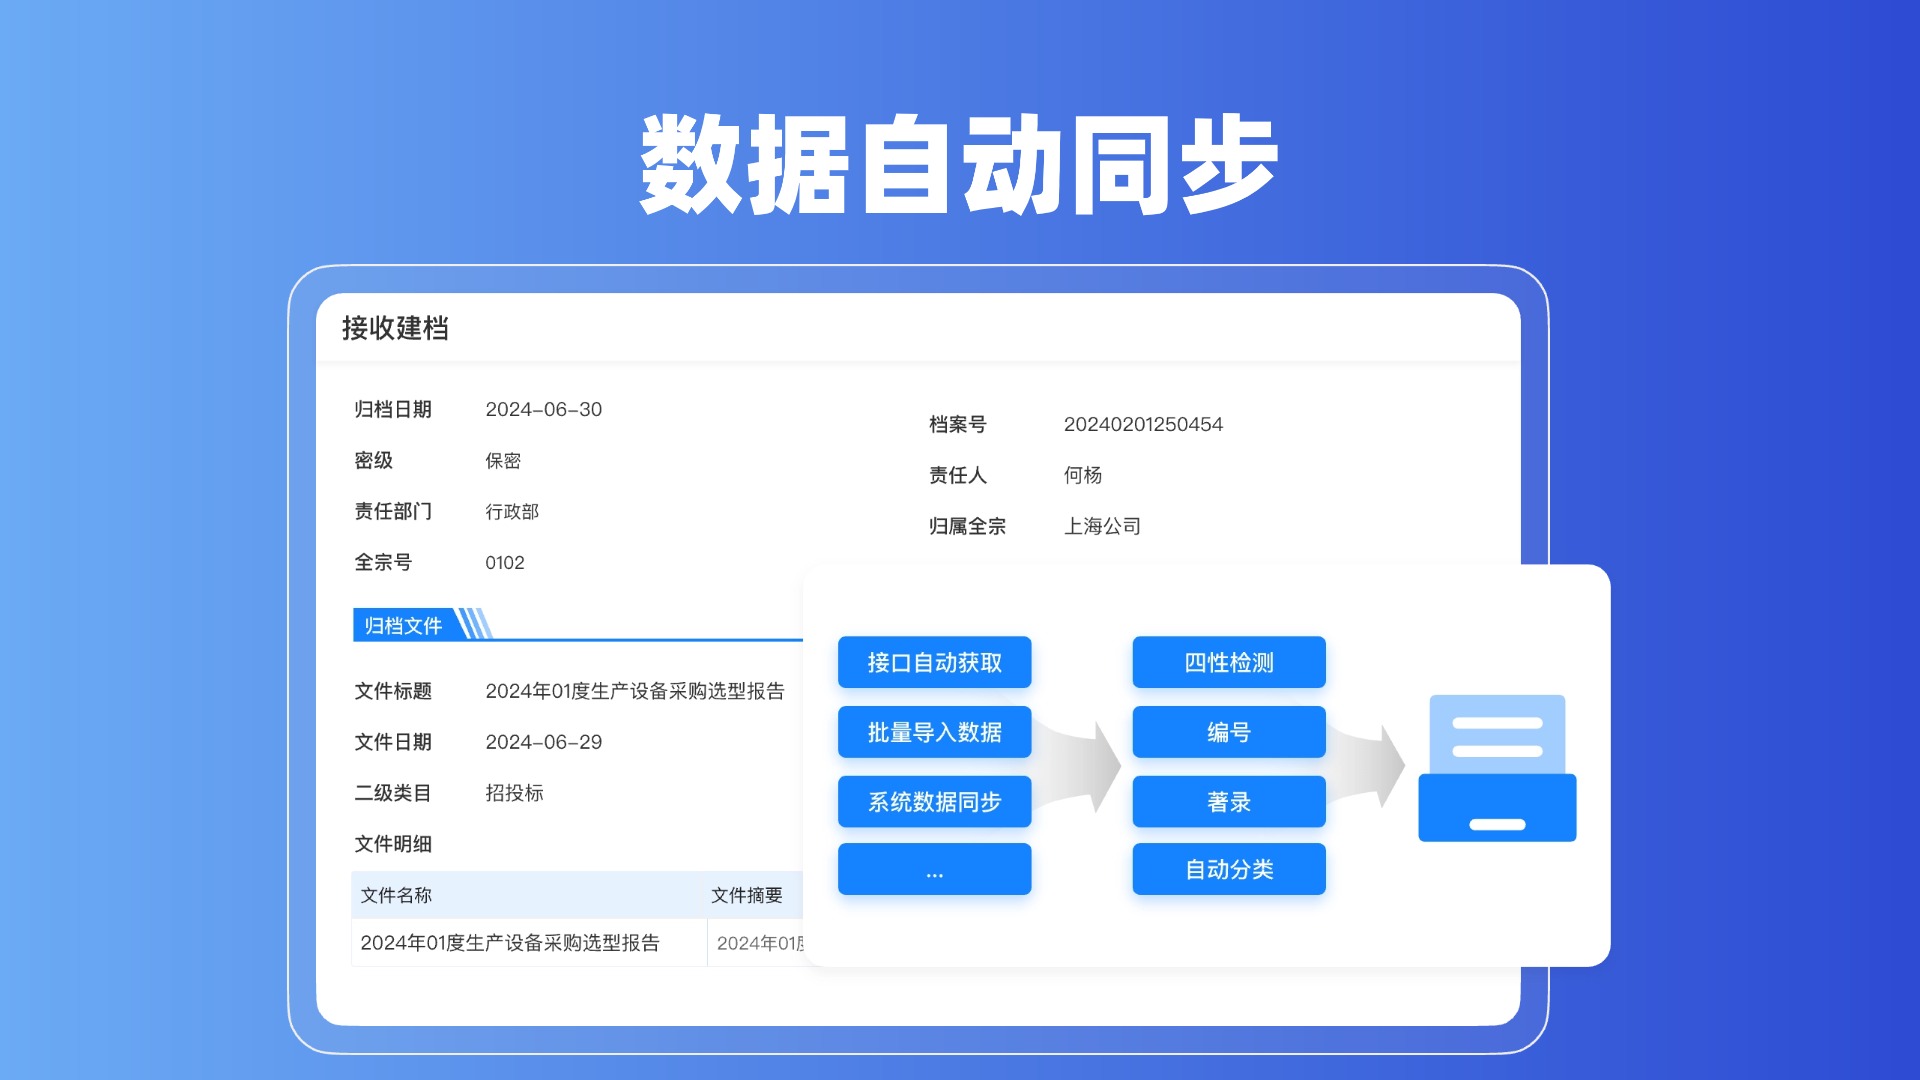Click the 批量导入数据 button

point(934,732)
